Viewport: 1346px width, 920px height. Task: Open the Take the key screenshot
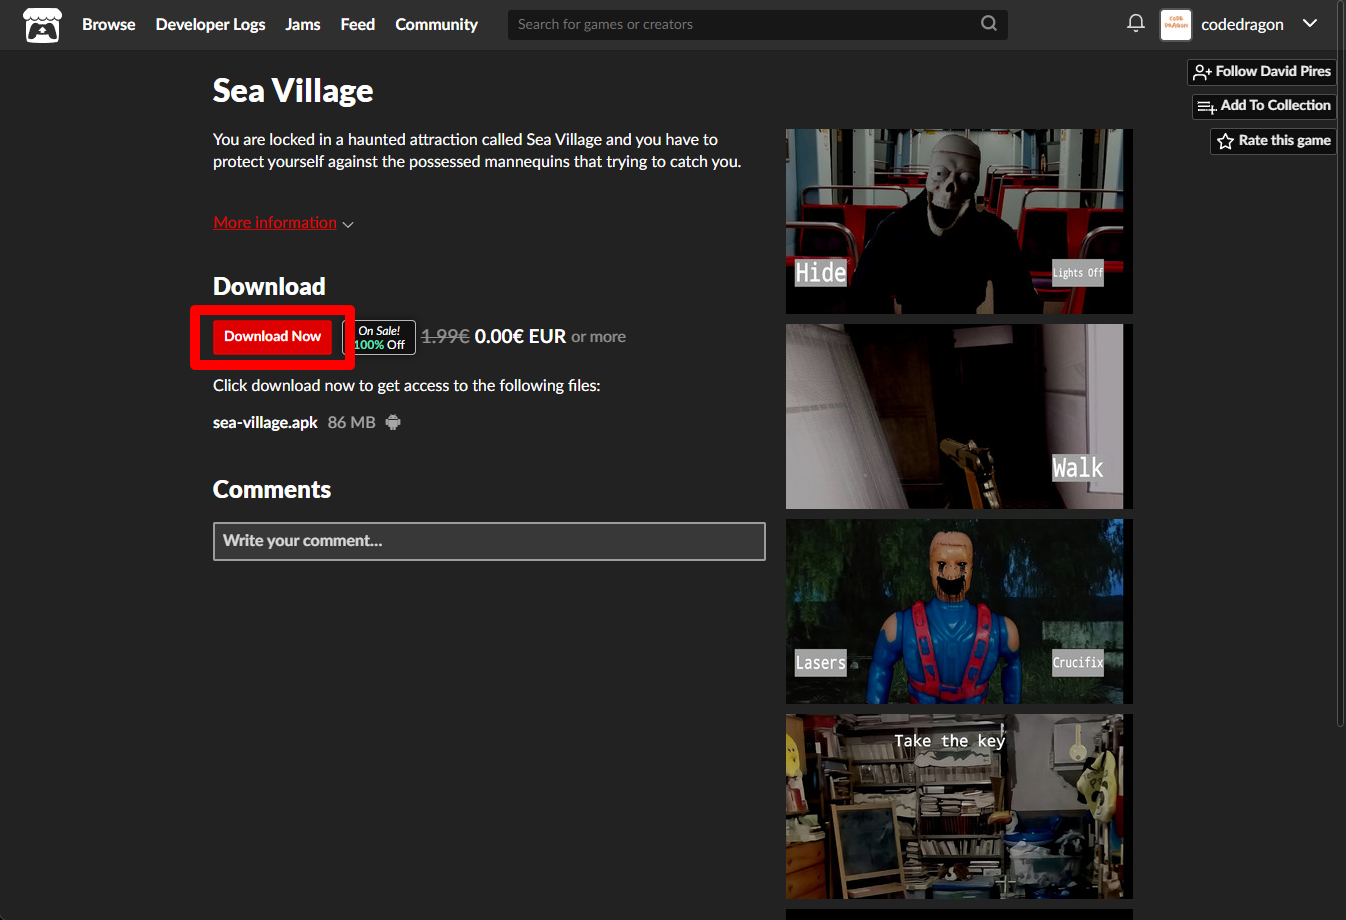click(959, 806)
